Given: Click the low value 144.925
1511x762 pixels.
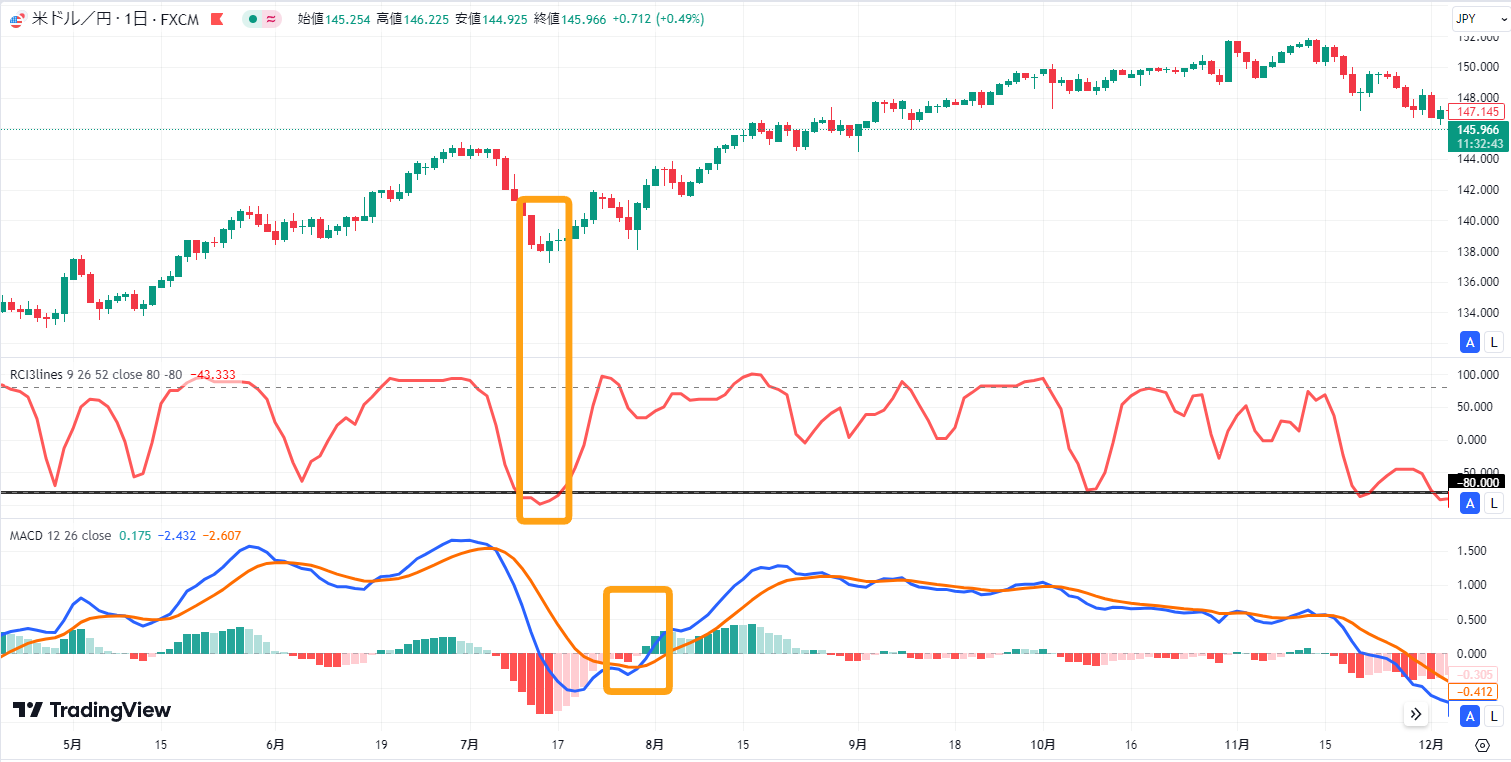Looking at the screenshot, I should 503,19.
